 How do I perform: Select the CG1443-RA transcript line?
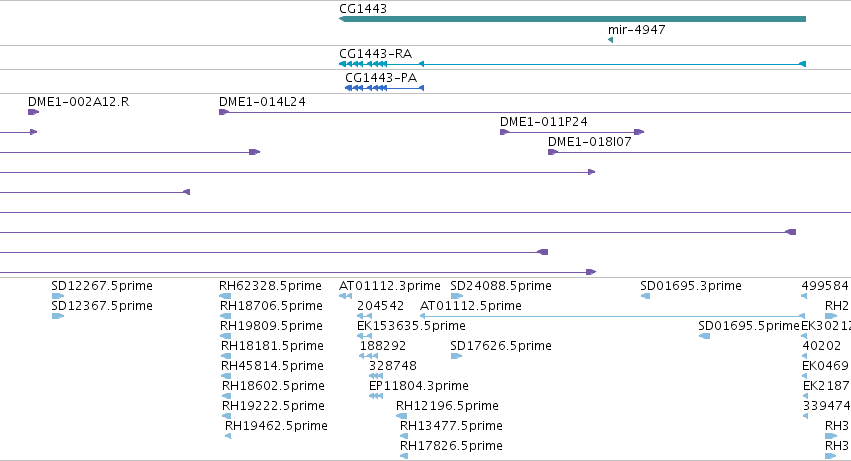[572, 64]
